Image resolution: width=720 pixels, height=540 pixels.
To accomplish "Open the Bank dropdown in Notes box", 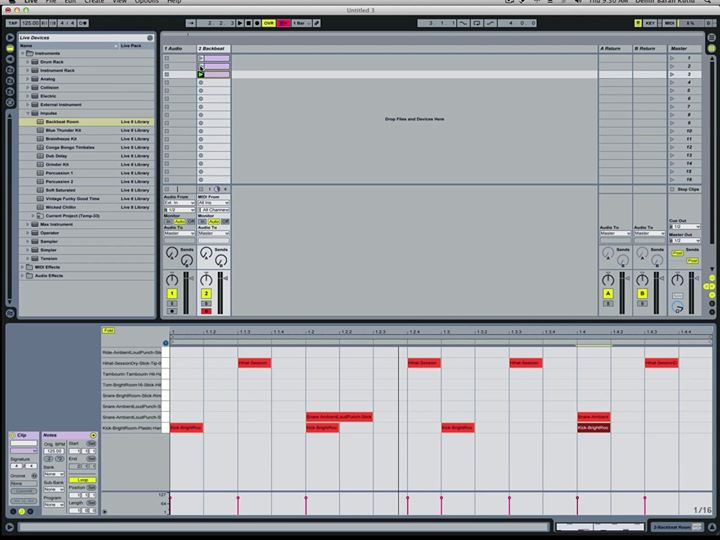I will (54, 474).
